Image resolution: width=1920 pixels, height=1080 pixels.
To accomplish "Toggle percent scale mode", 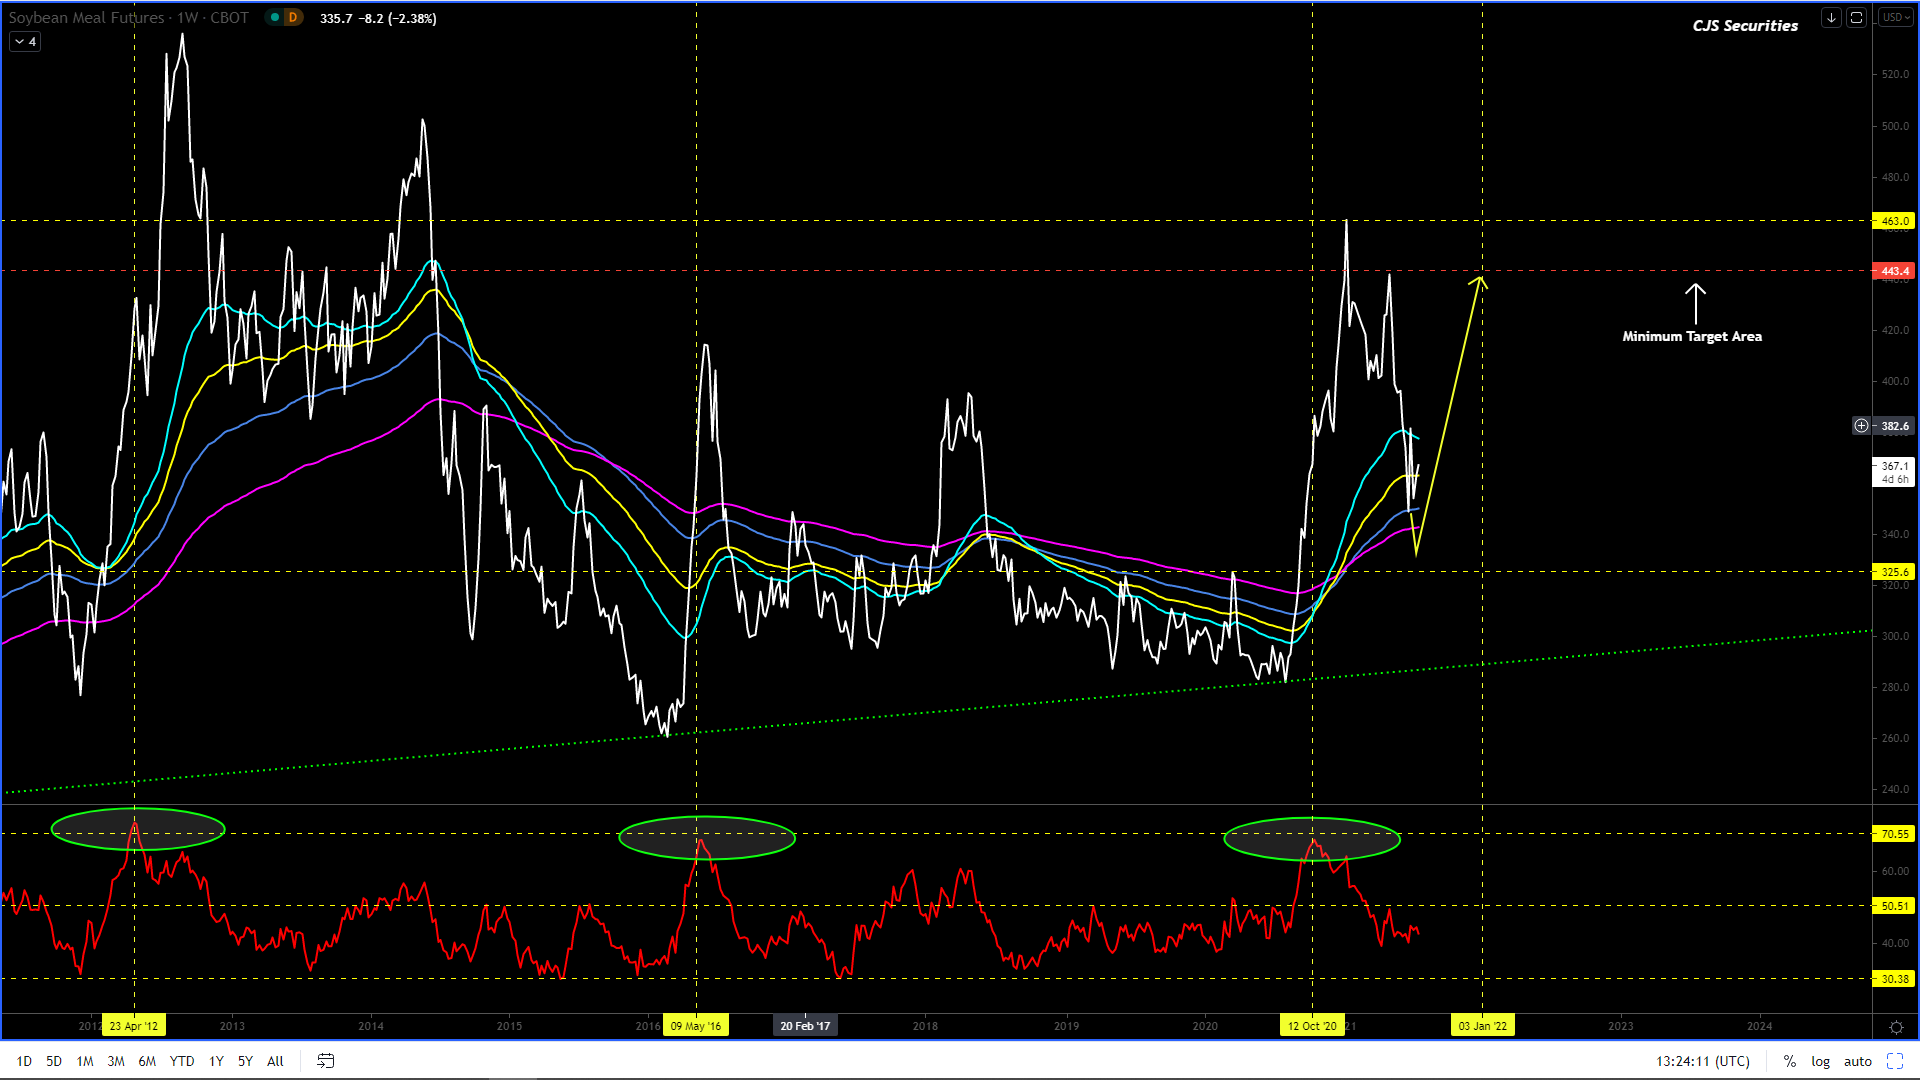I will tap(1789, 1061).
